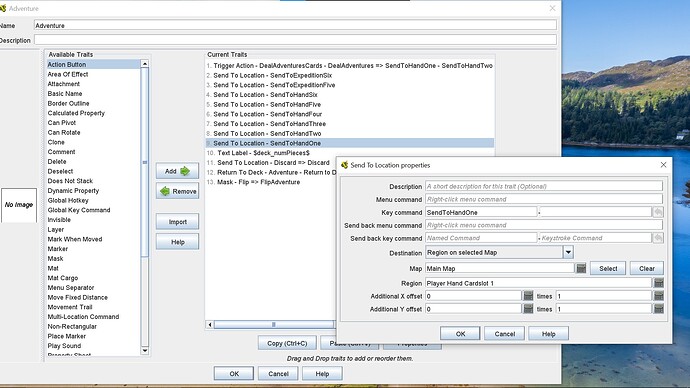This screenshot has height=388, width=690.
Task: Click Cancel in Send To Location properties
Action: [x=504, y=334]
